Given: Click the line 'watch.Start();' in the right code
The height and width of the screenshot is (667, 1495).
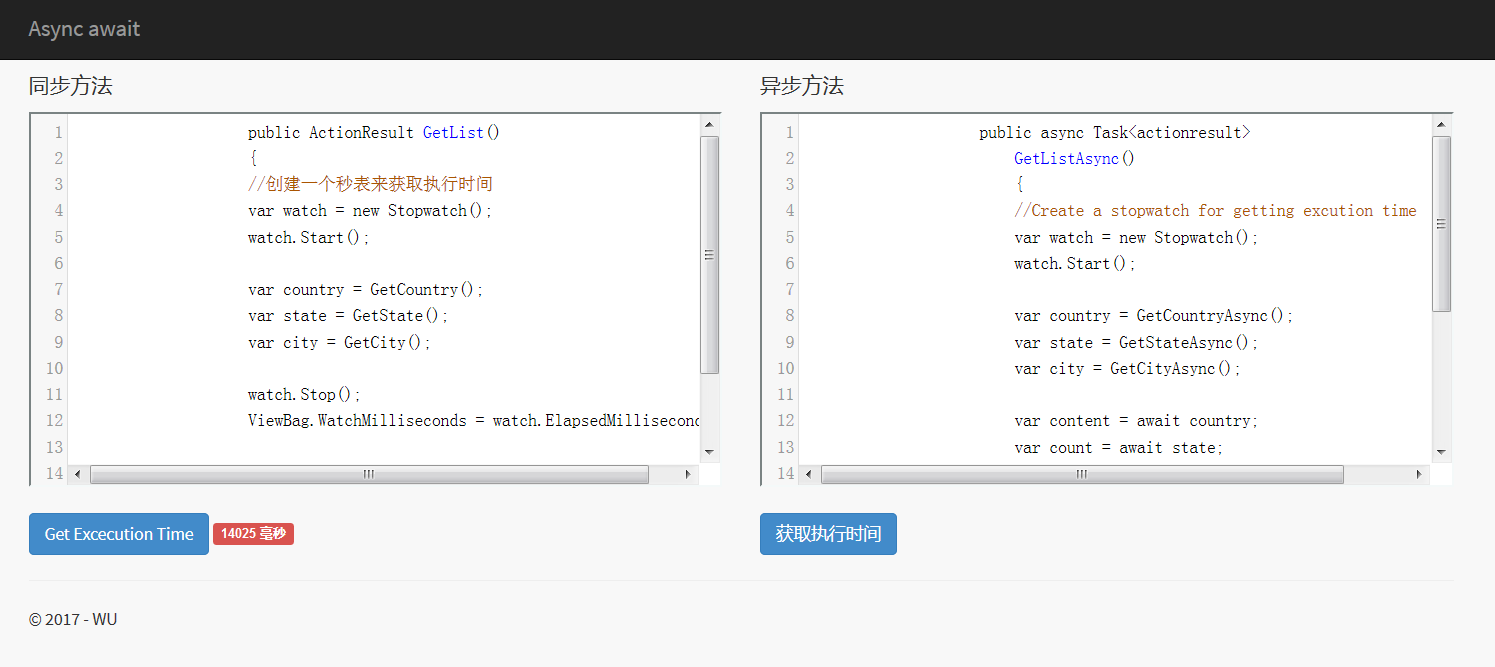Looking at the screenshot, I should (x=1075, y=263).
